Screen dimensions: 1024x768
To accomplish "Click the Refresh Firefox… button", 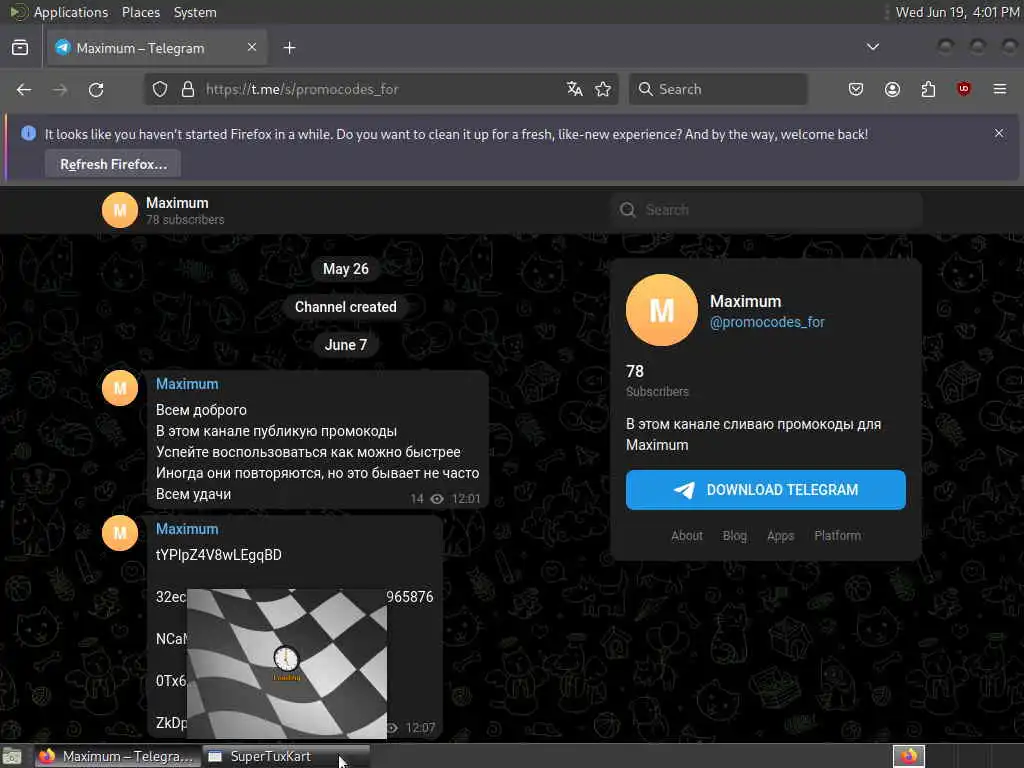I will pos(113,164).
